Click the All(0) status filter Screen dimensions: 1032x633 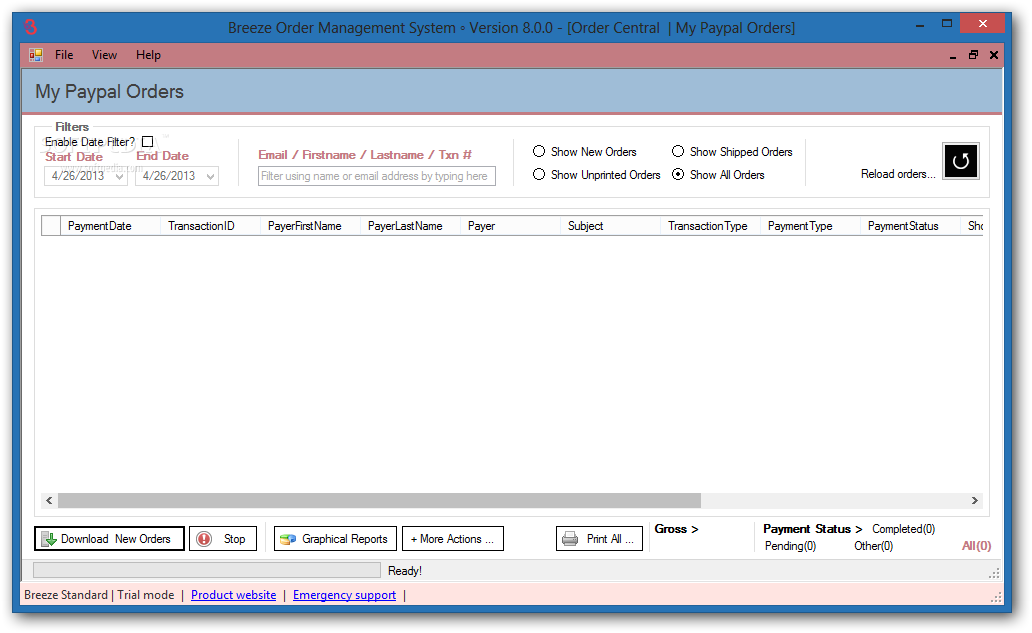976,546
